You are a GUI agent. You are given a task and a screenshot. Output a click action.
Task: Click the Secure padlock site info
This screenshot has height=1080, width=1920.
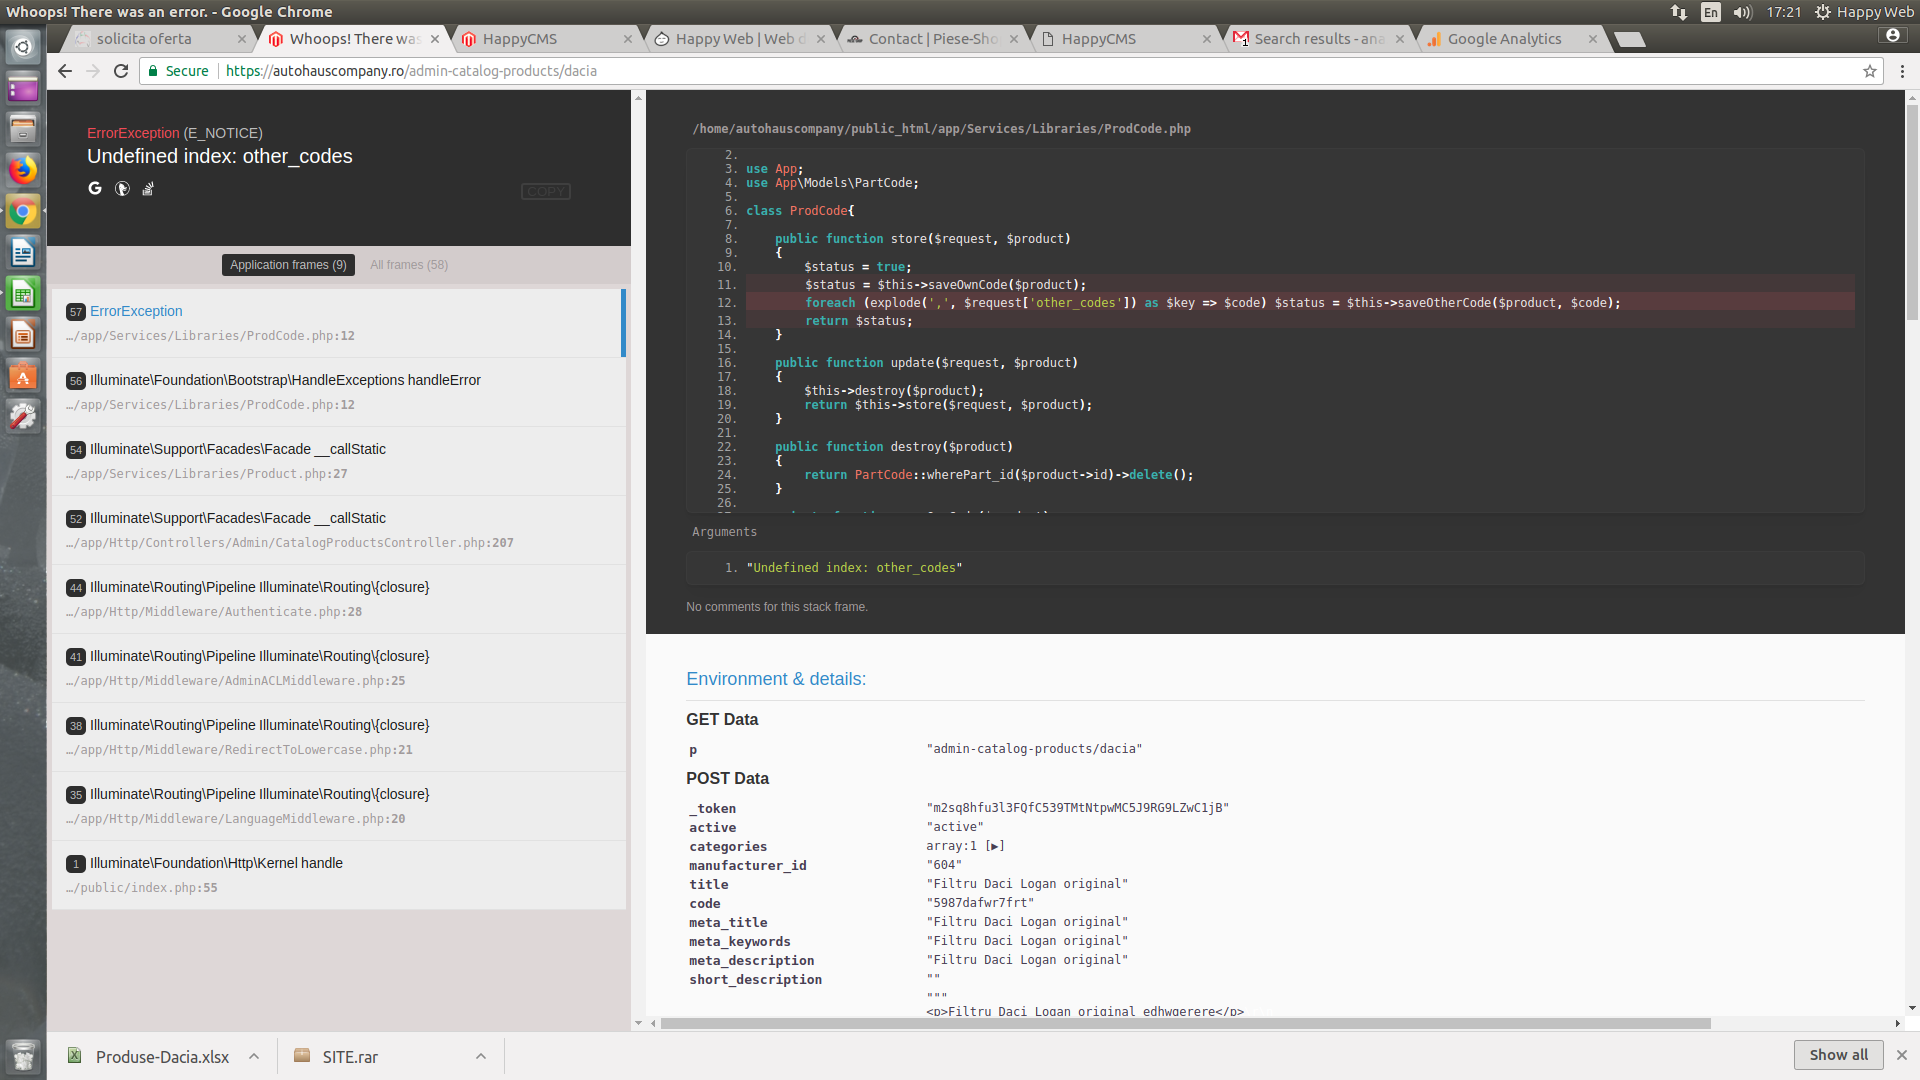point(179,71)
